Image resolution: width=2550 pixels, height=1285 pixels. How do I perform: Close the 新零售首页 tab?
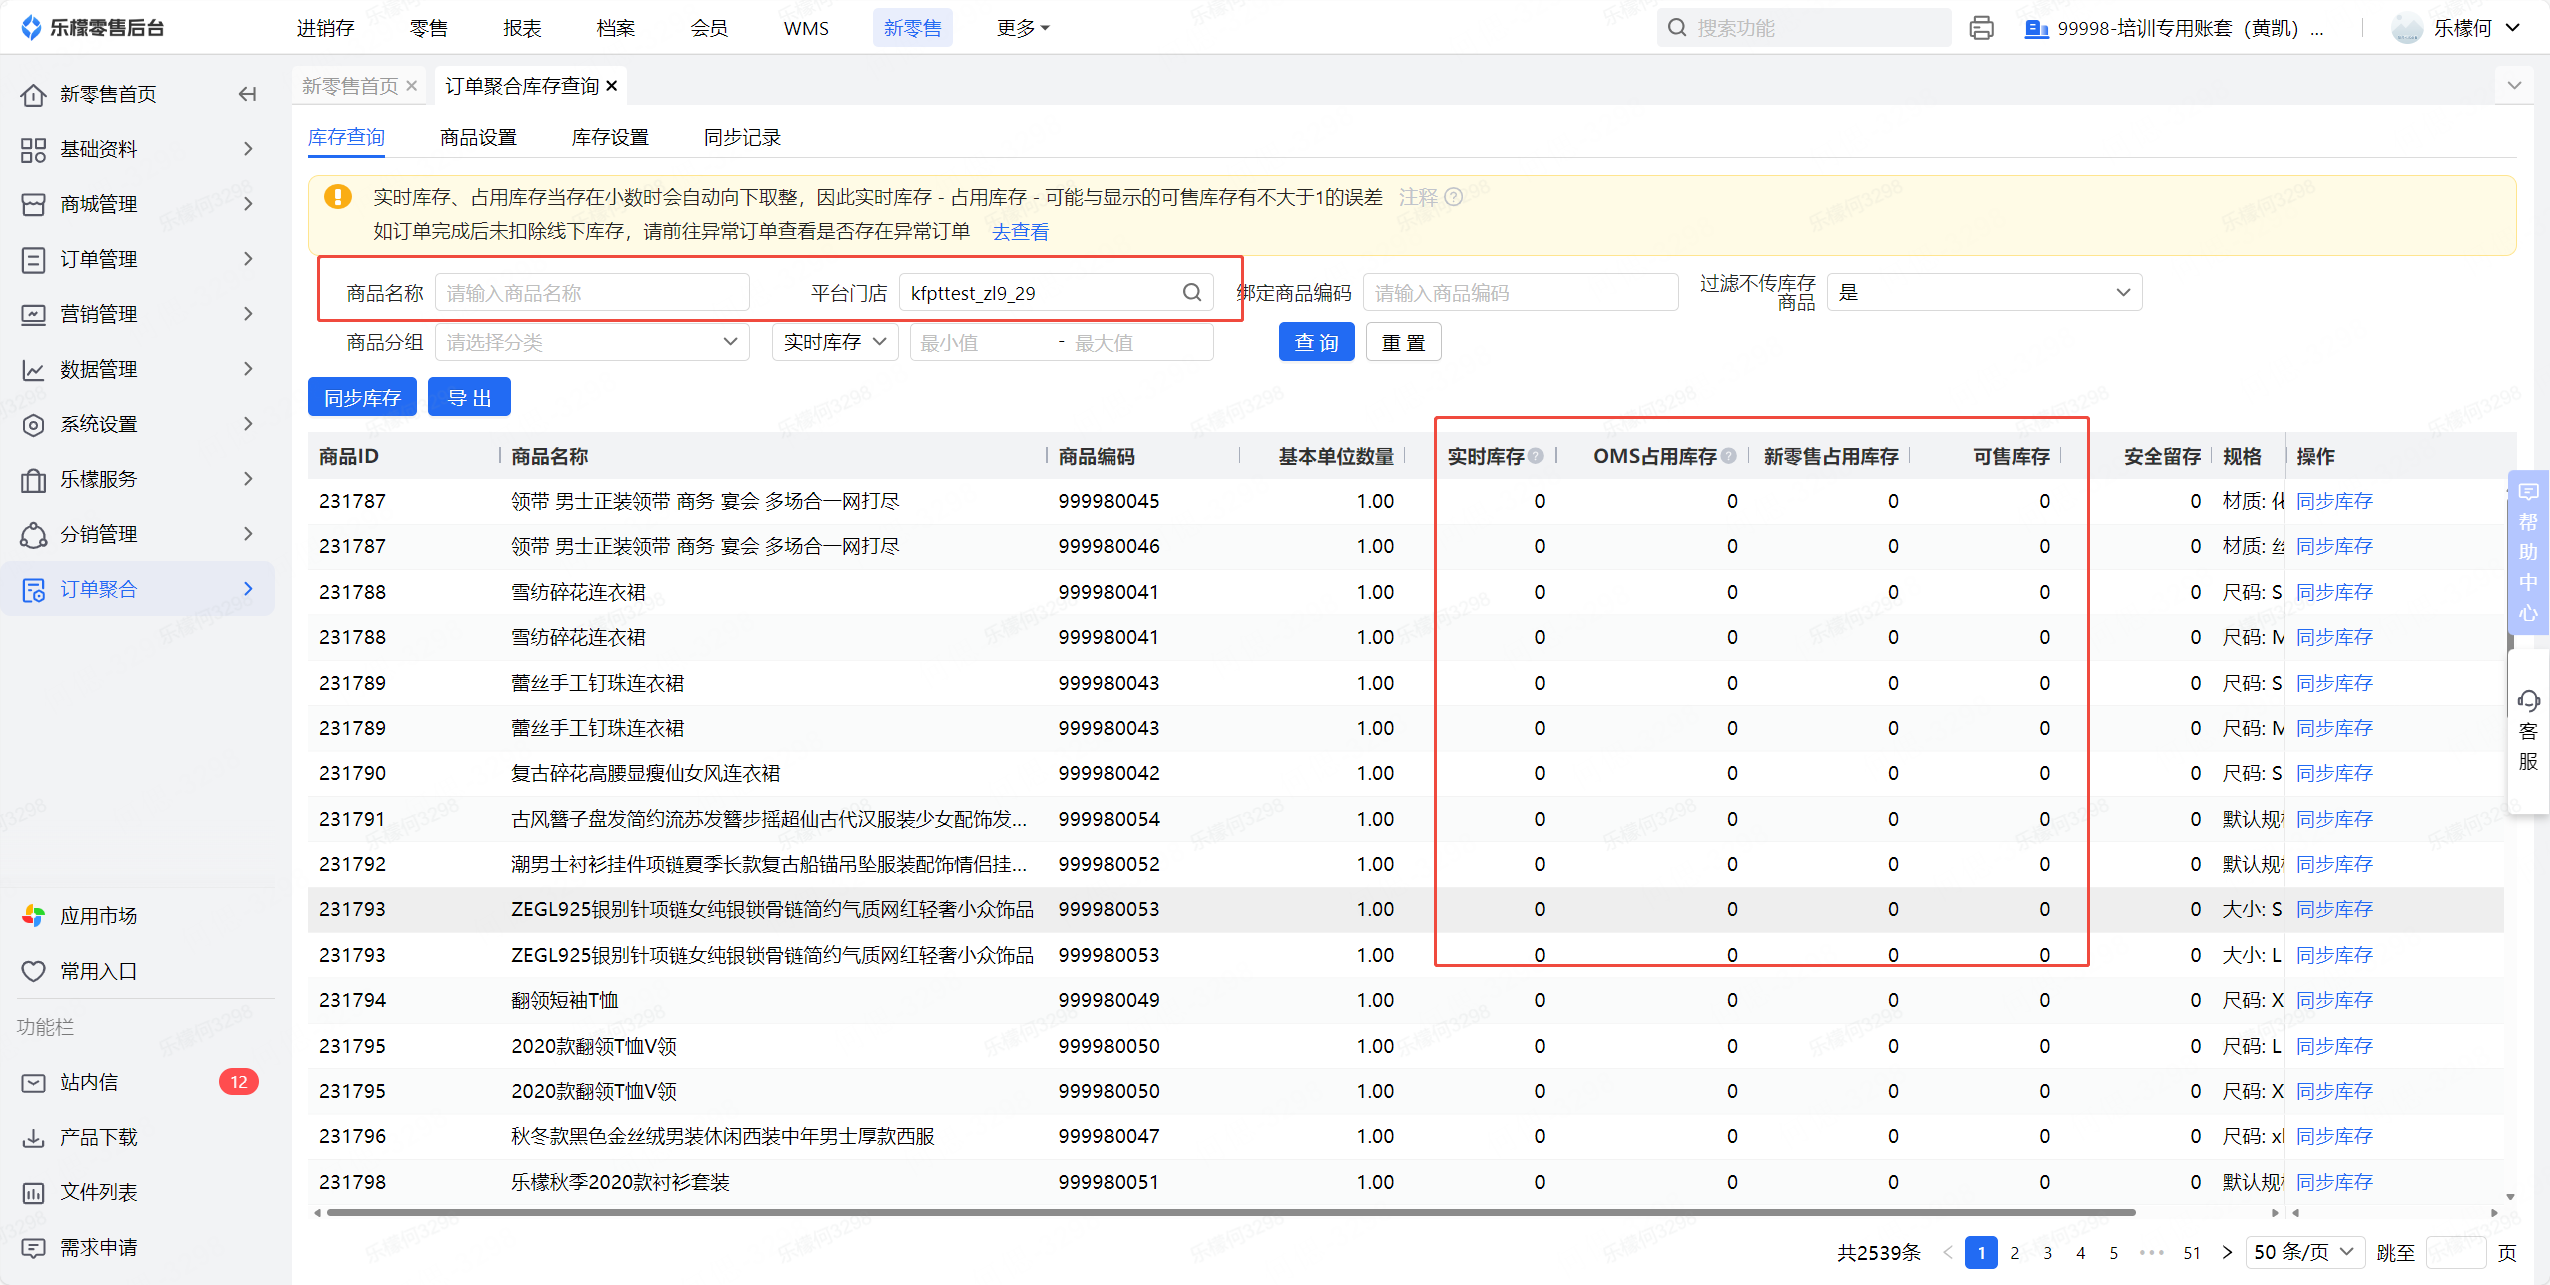point(411,86)
